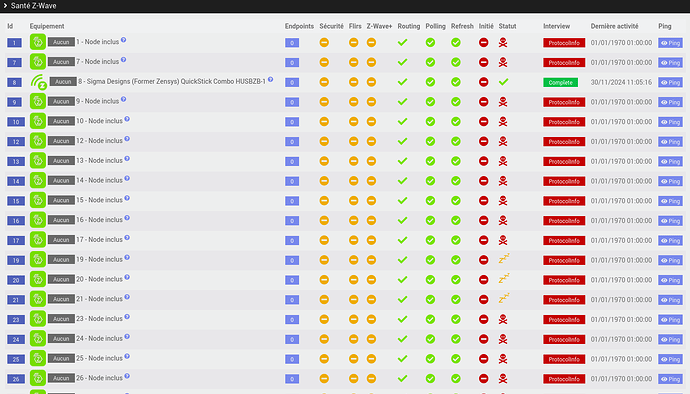Click the red Initié icon for node 25
Screen dimensions: 690x394
click(x=484, y=359)
